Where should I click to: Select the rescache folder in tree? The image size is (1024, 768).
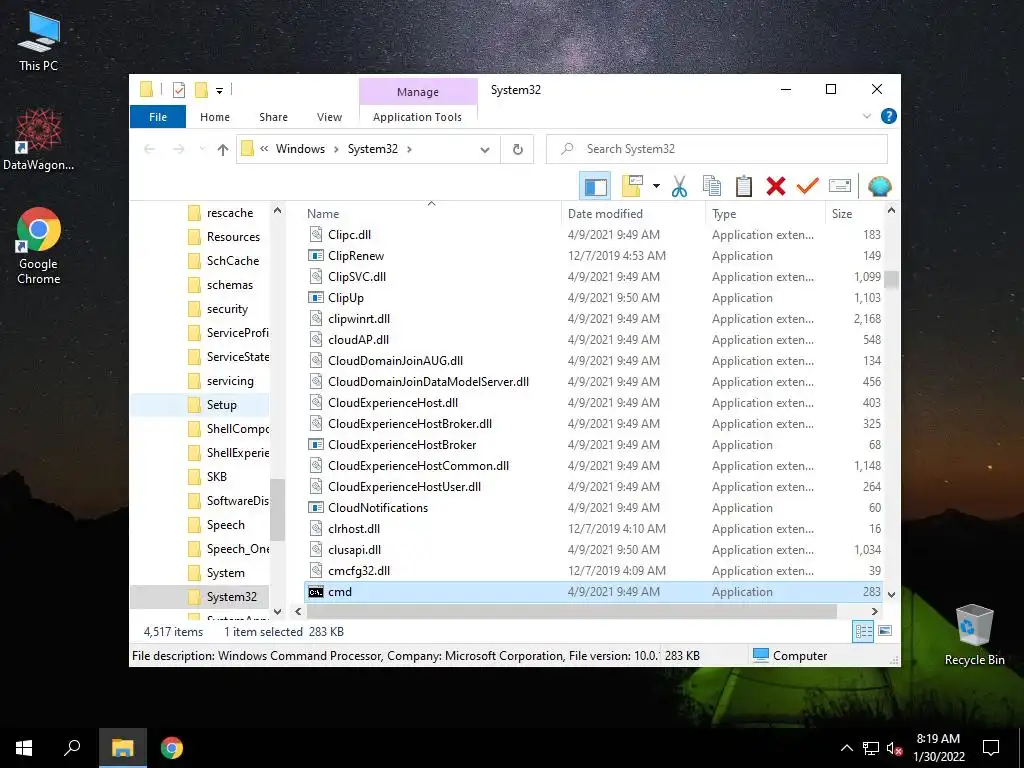pos(200,213)
